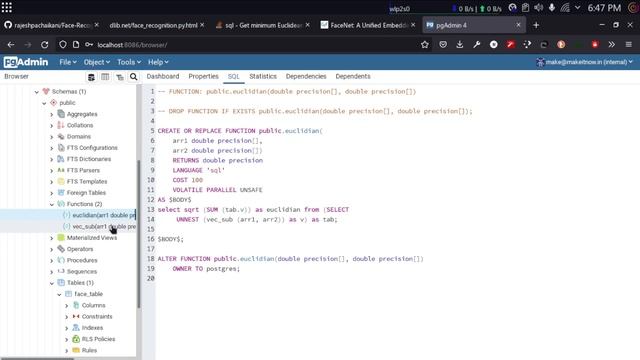This screenshot has height=360, width=640.
Task: Expand the Domains node
Action: click(51, 137)
